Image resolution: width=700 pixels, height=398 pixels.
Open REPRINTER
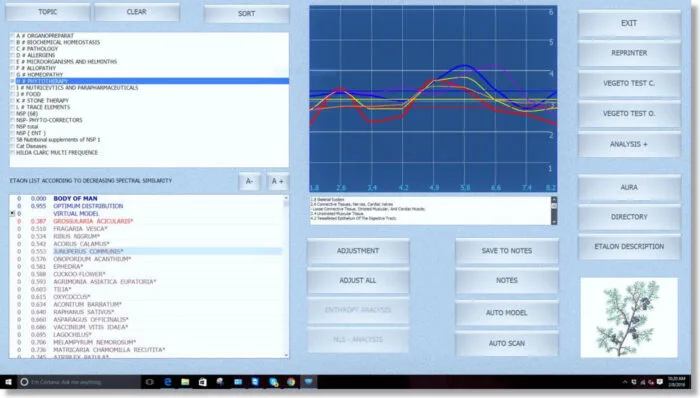[629, 53]
